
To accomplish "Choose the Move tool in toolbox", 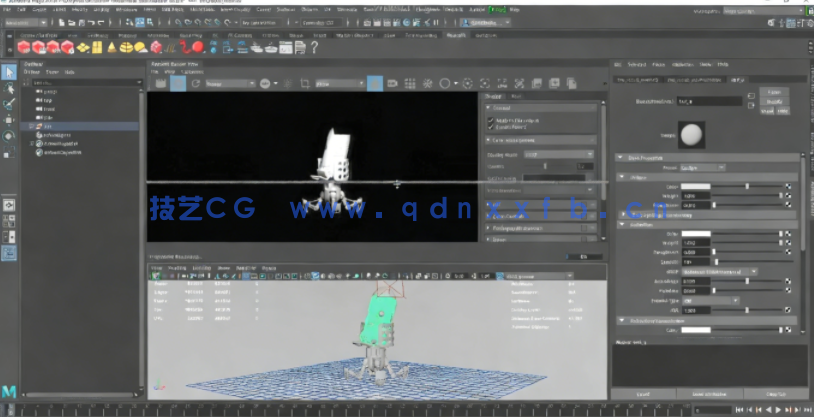I will coord(8,119).
